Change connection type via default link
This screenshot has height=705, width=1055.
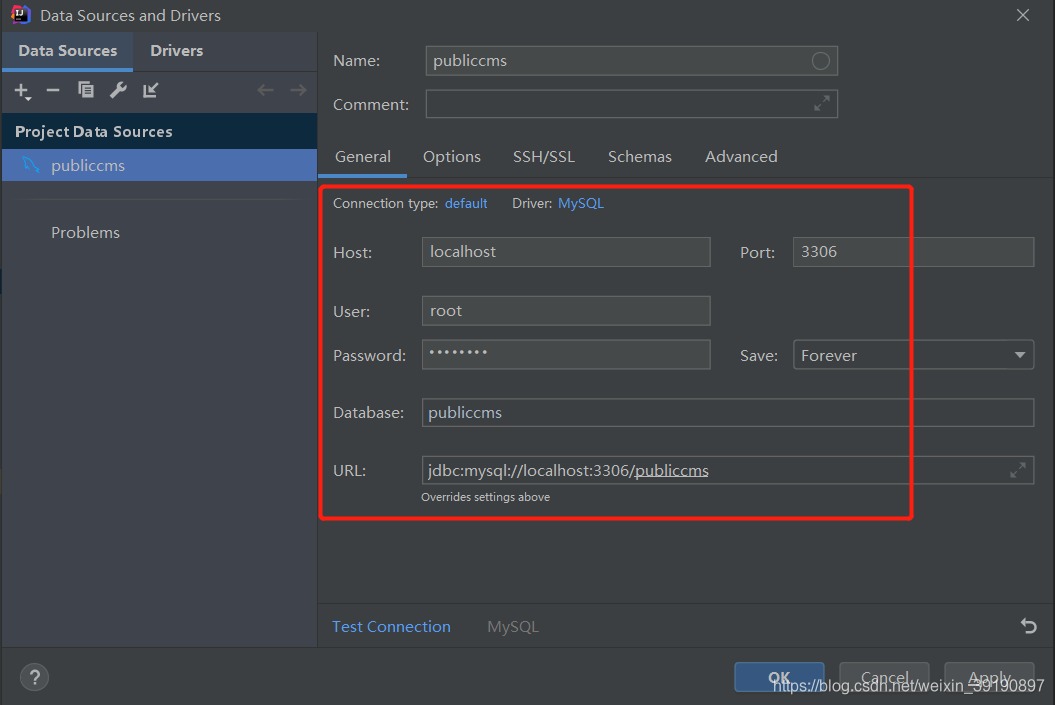[x=466, y=203]
